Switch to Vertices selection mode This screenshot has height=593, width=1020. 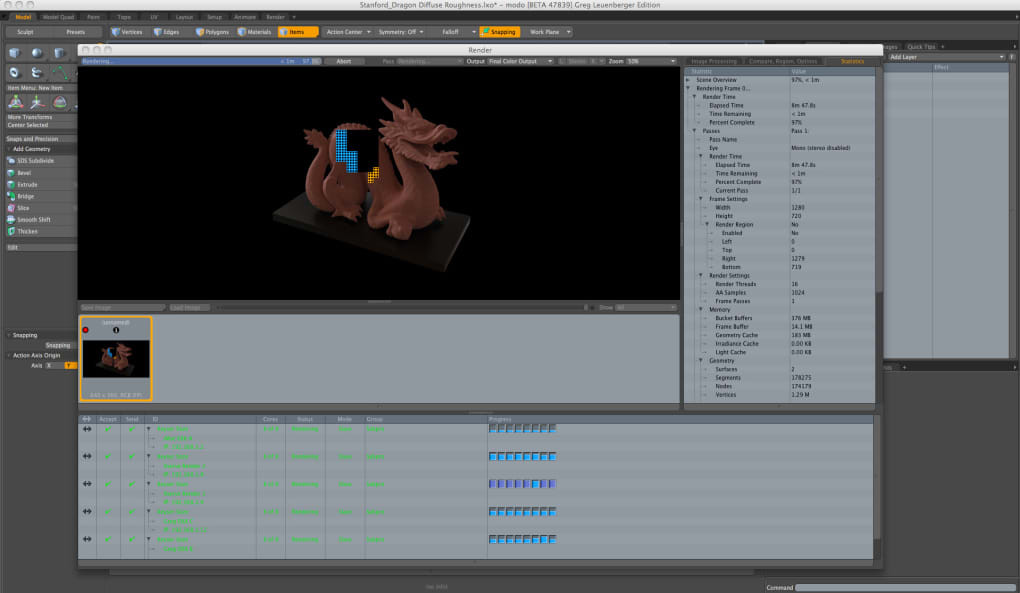point(128,32)
